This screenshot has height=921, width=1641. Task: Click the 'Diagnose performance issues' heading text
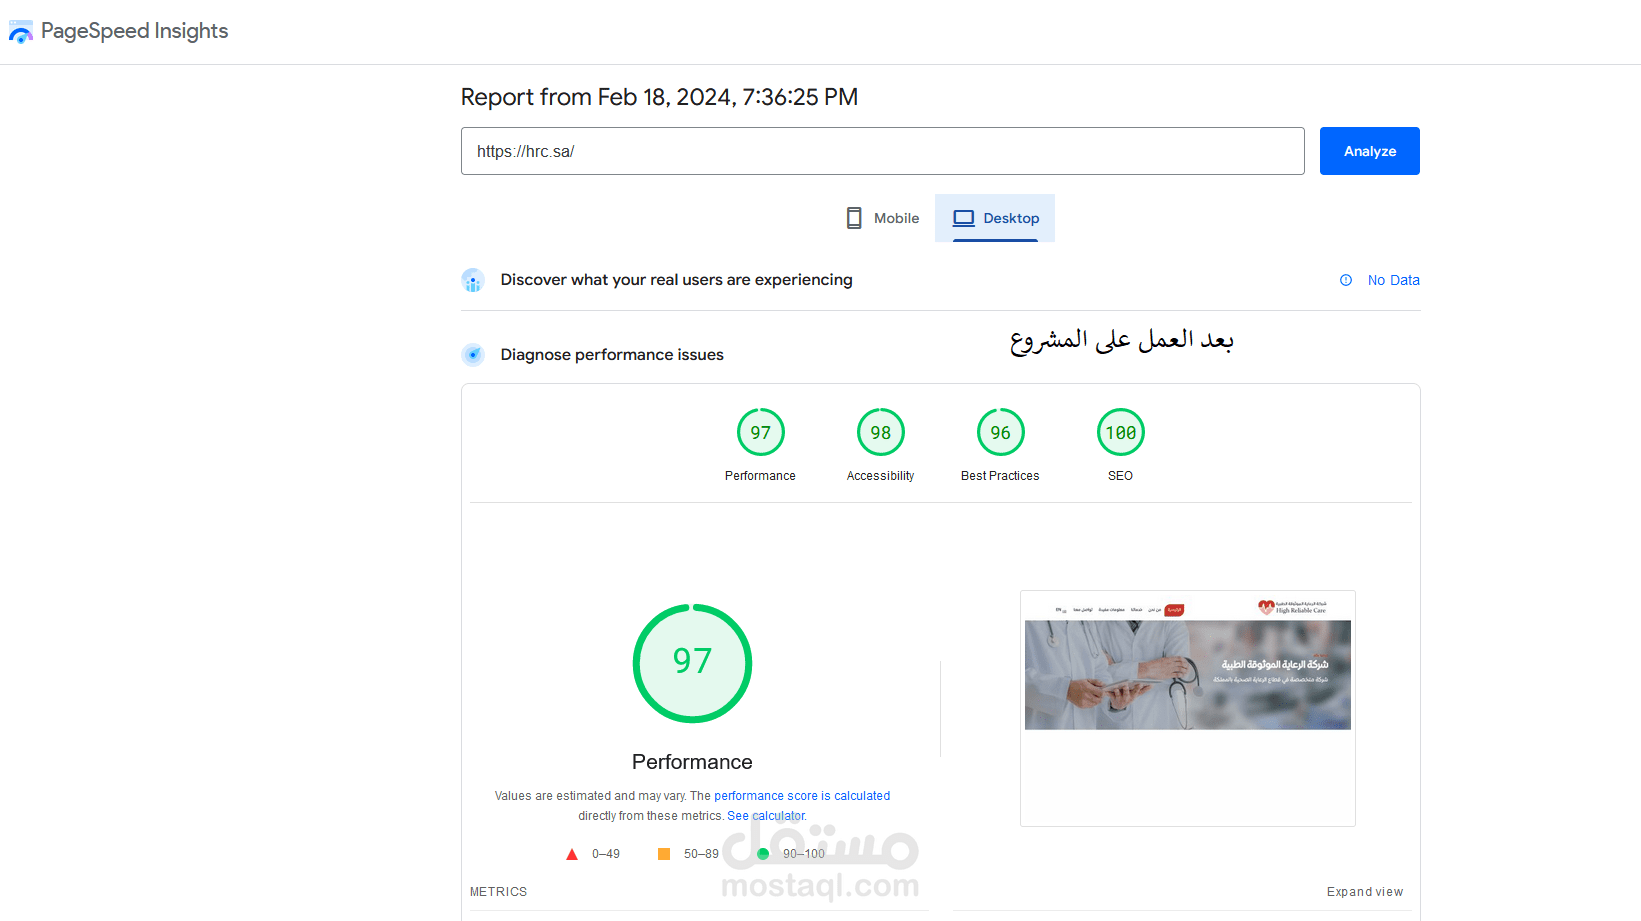point(612,355)
